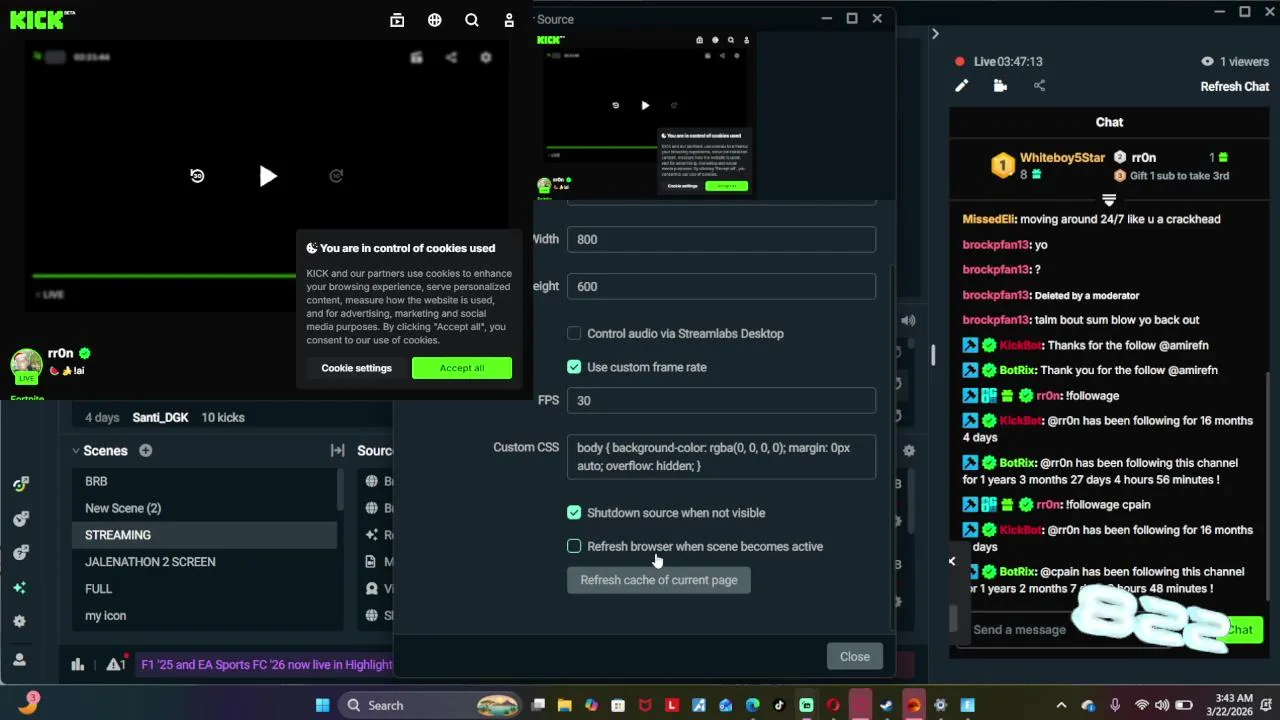
Task: Click the share icon in Kick player
Action: [451, 57]
